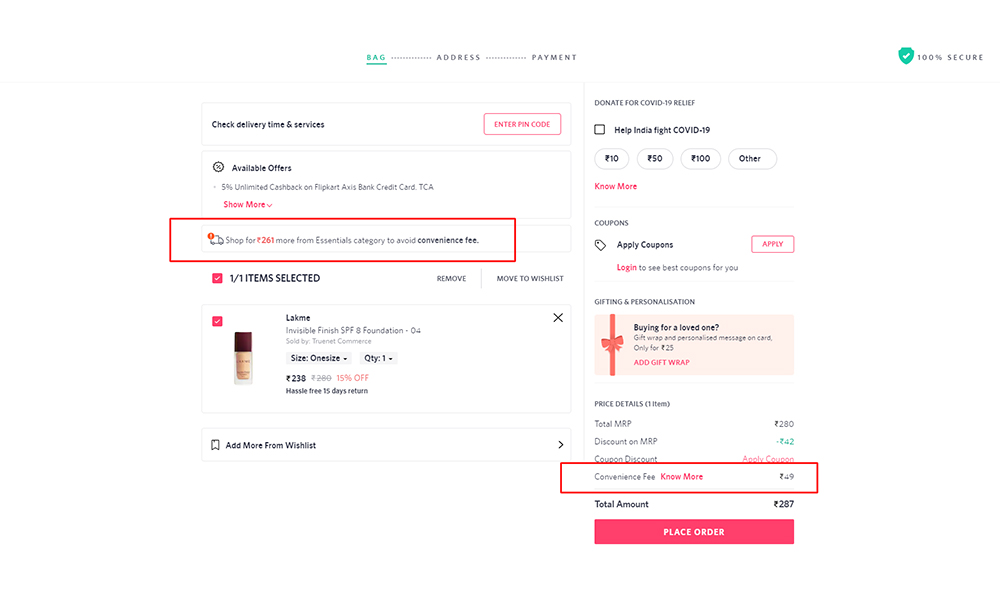Open Add More From Wishlist arrow

coord(560,445)
